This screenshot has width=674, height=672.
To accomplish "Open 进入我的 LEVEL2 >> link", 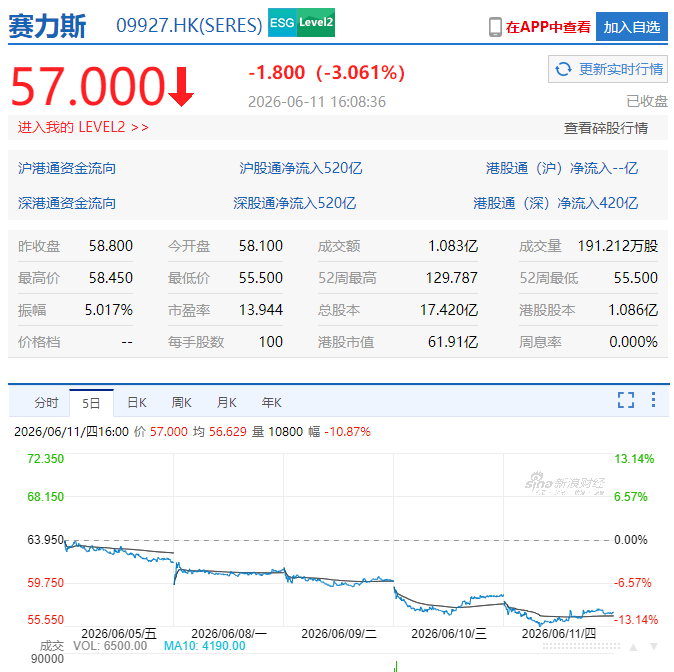I will pos(83,127).
